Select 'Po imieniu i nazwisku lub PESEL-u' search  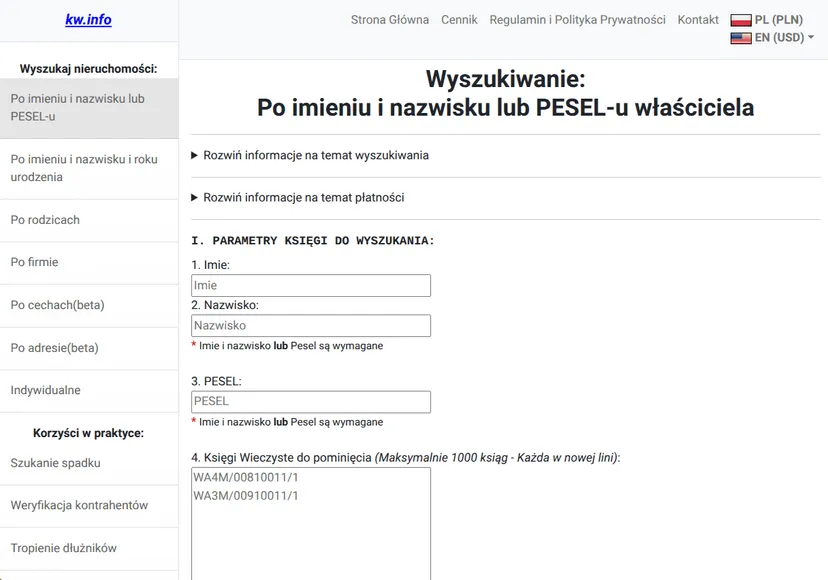(89, 108)
